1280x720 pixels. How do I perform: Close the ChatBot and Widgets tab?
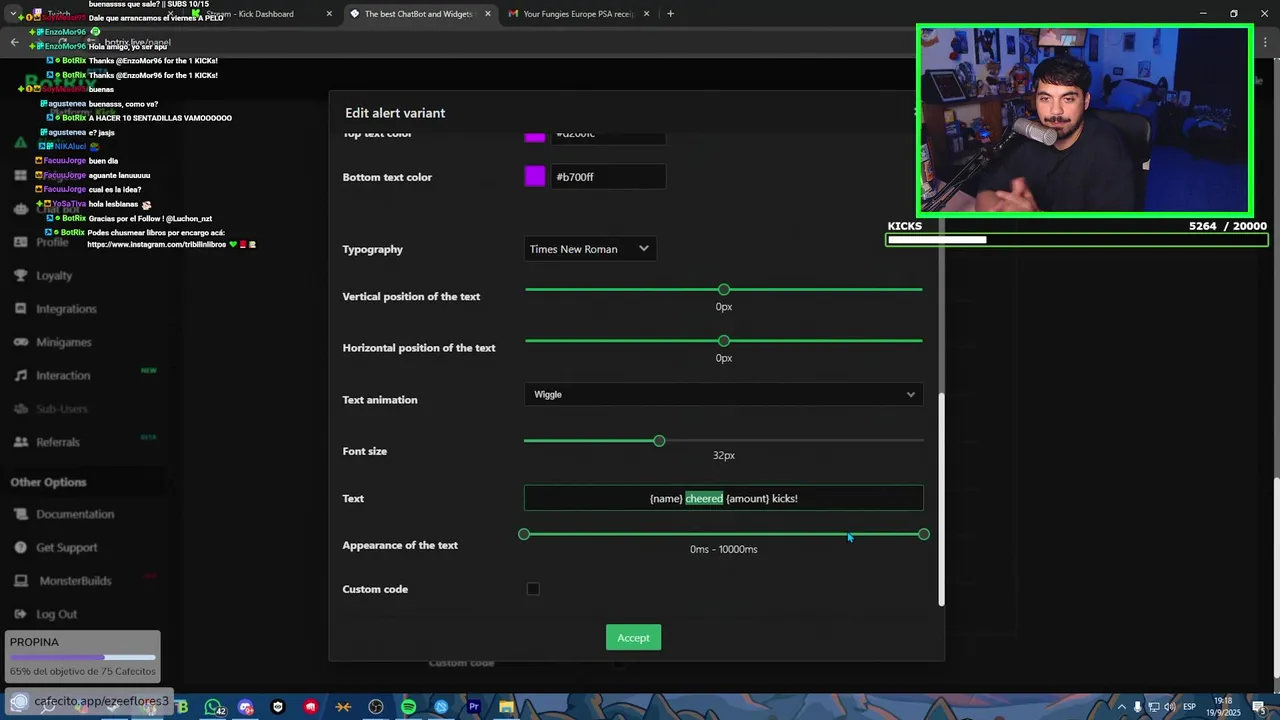[x=488, y=14]
